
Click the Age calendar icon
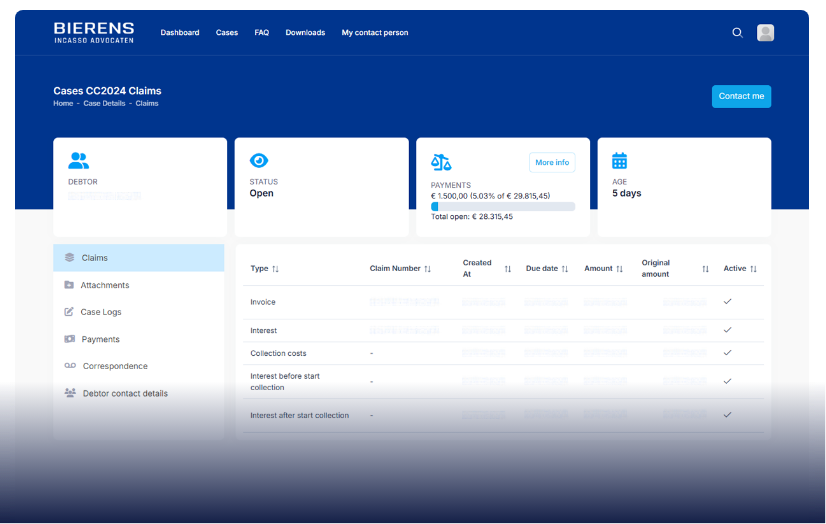click(620, 161)
